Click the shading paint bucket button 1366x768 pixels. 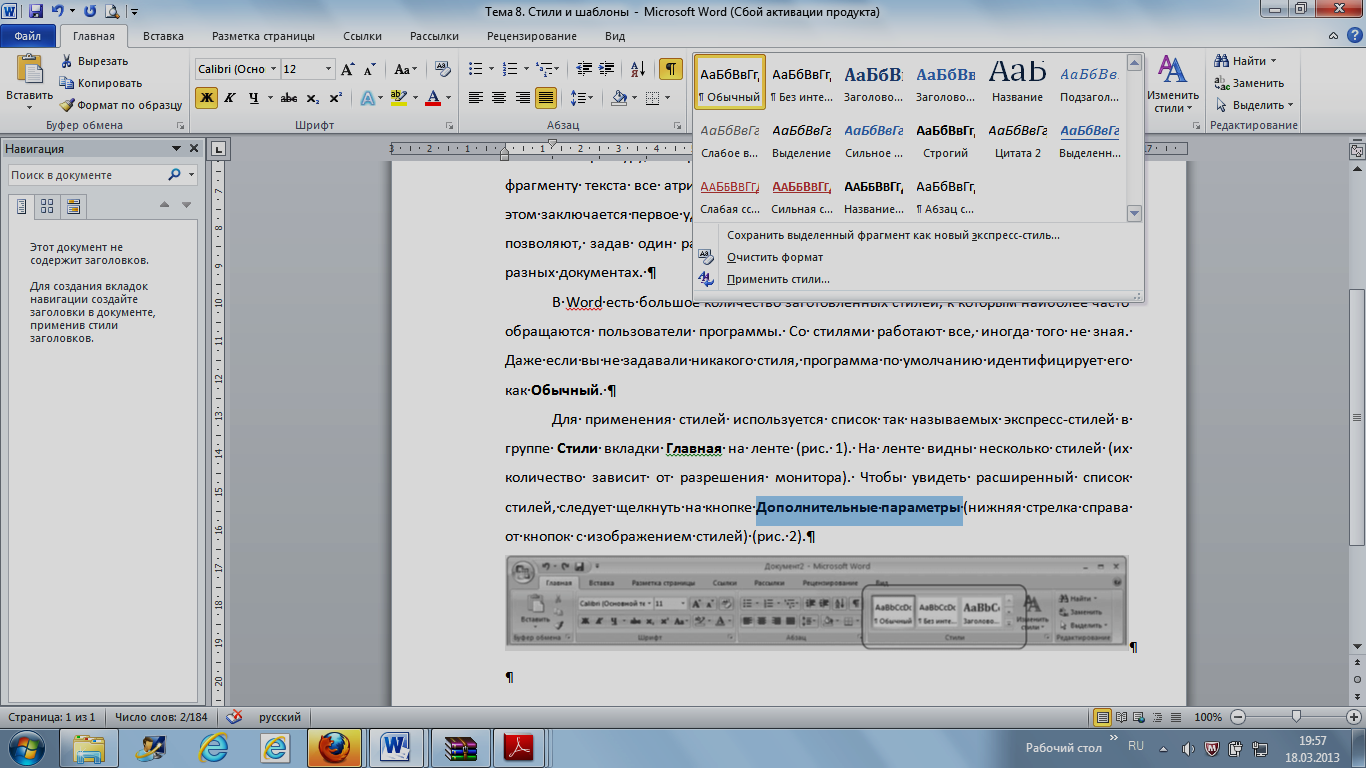pos(618,98)
